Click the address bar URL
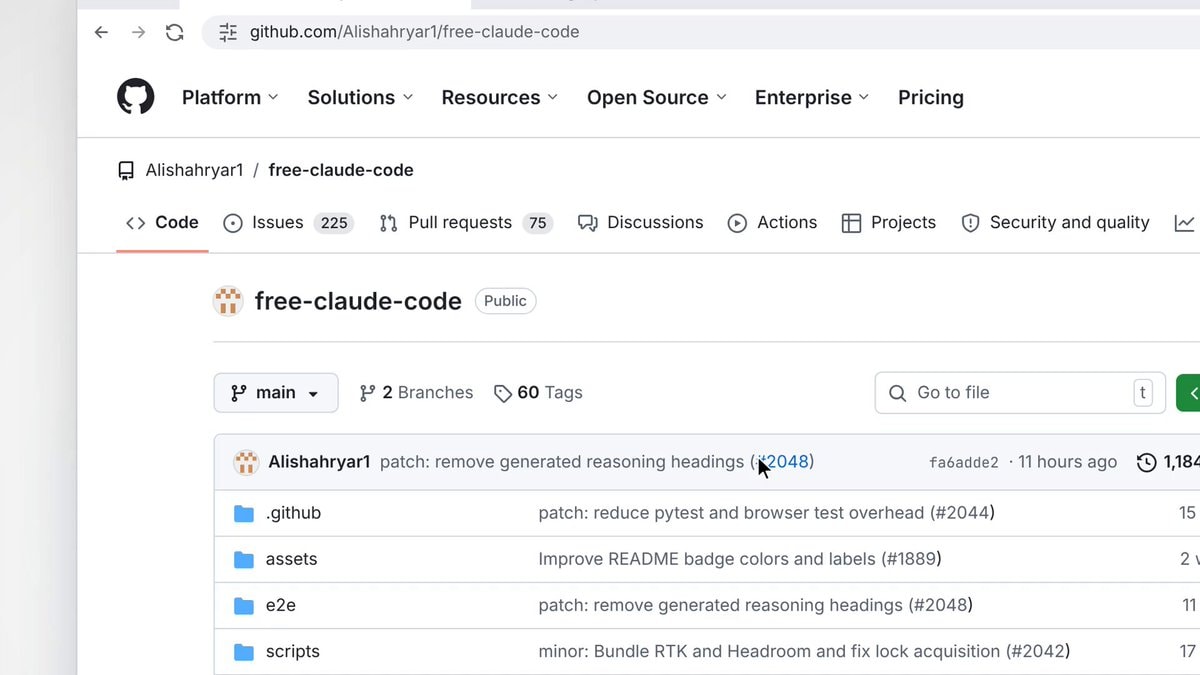The width and height of the screenshot is (1200, 675). pos(414,32)
